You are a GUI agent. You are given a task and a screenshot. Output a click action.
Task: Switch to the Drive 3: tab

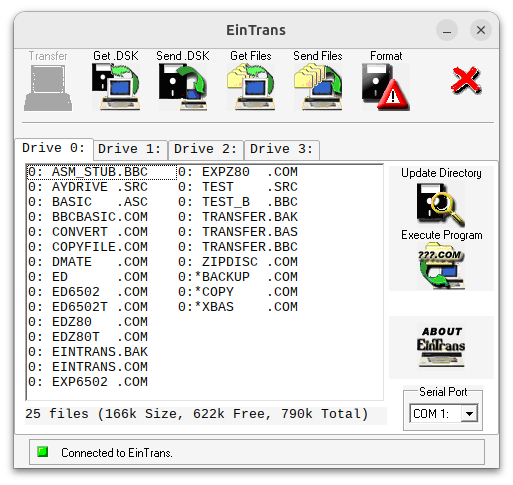[x=282, y=149]
